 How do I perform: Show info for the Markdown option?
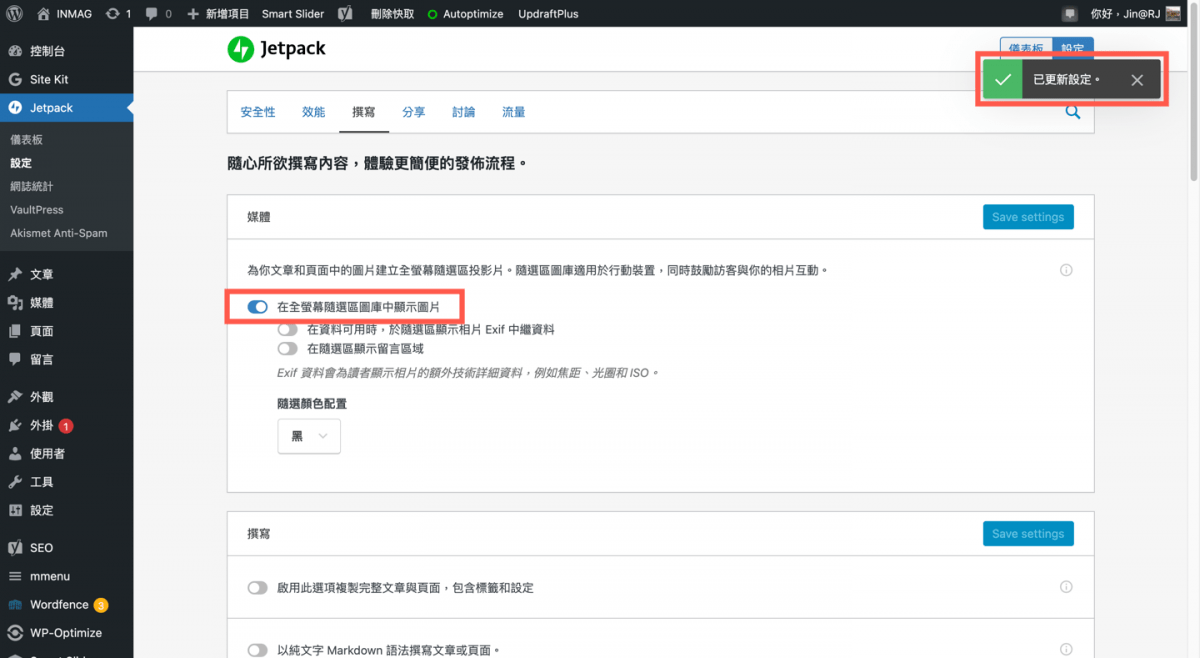pyautogui.click(x=1066, y=649)
